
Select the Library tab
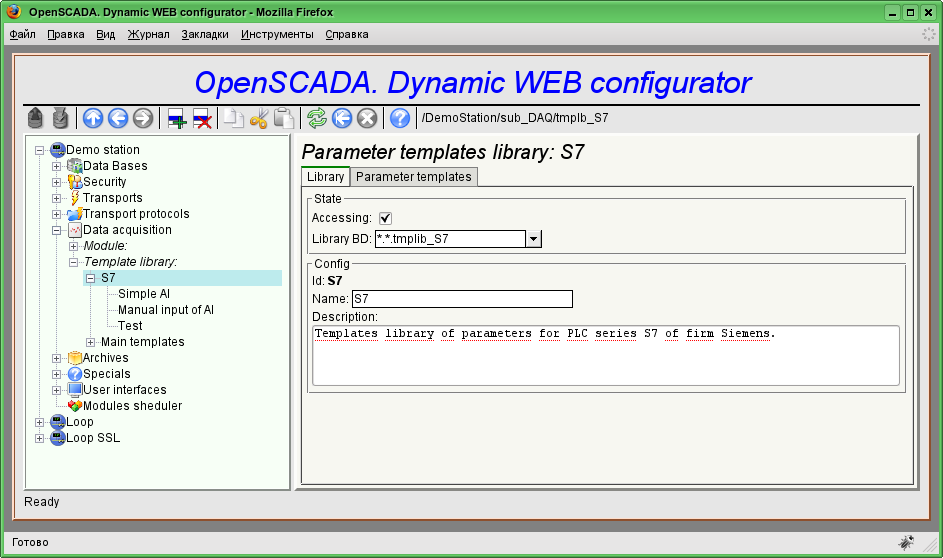coord(325,176)
